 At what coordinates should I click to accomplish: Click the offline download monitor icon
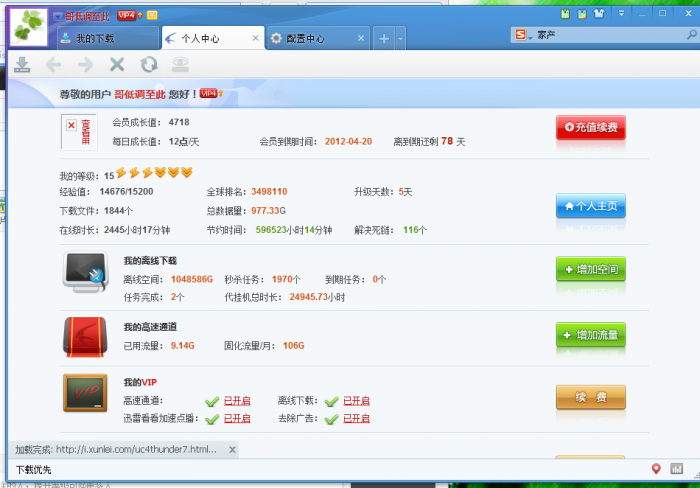pyautogui.click(x=86, y=272)
